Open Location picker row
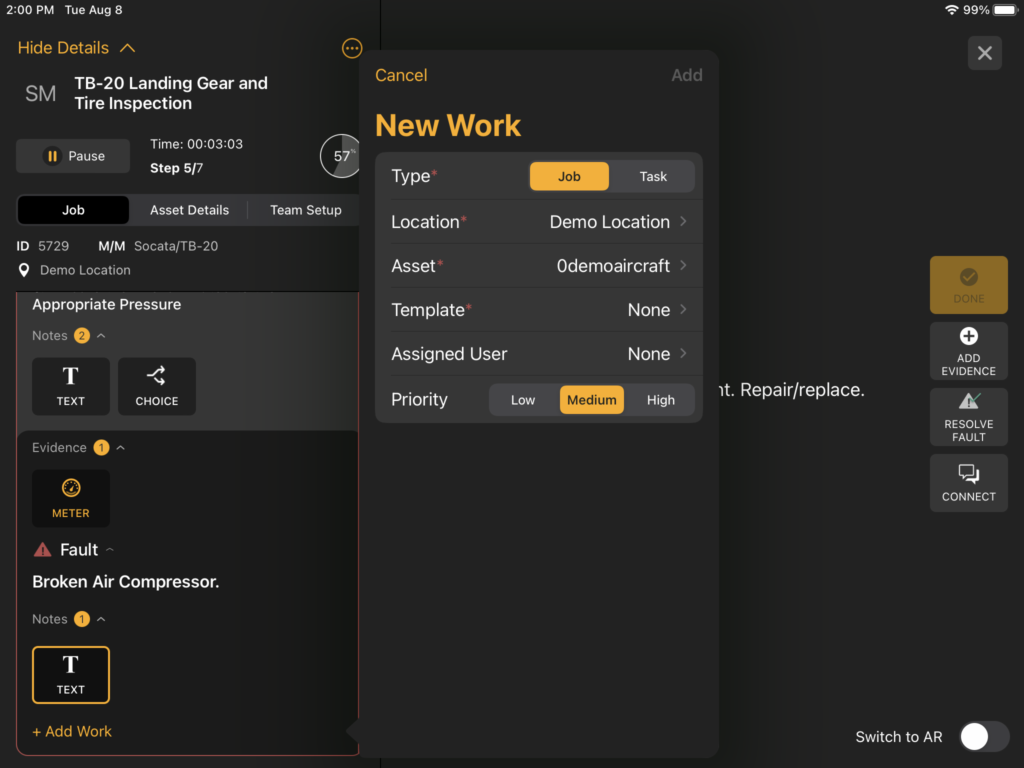 pyautogui.click(x=539, y=222)
